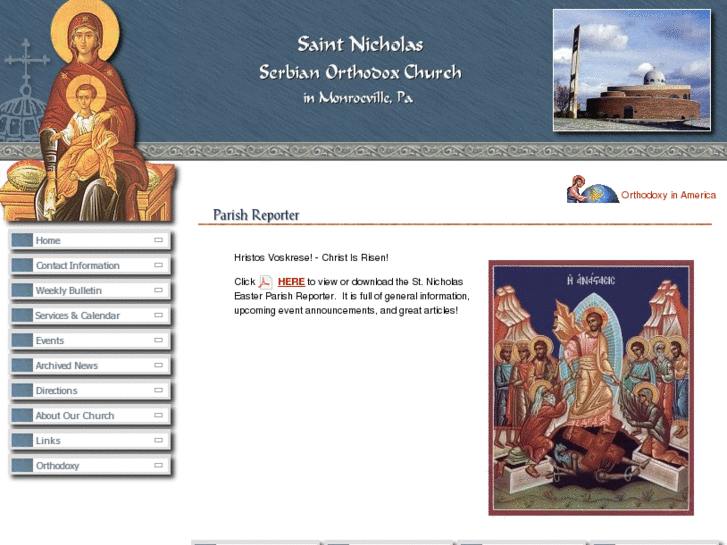Open the Weekly Bulletin page

[x=90, y=290]
